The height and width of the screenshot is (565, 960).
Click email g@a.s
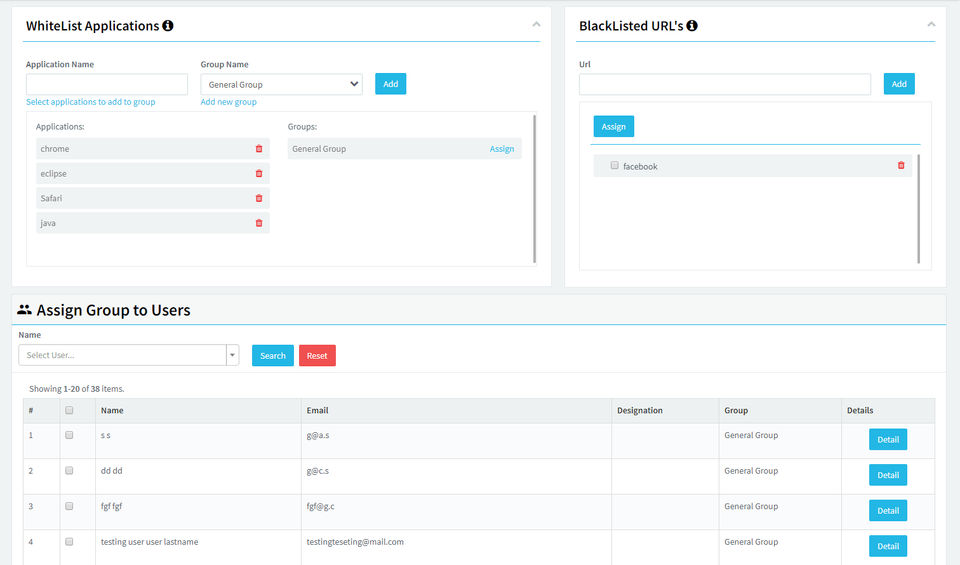point(318,435)
